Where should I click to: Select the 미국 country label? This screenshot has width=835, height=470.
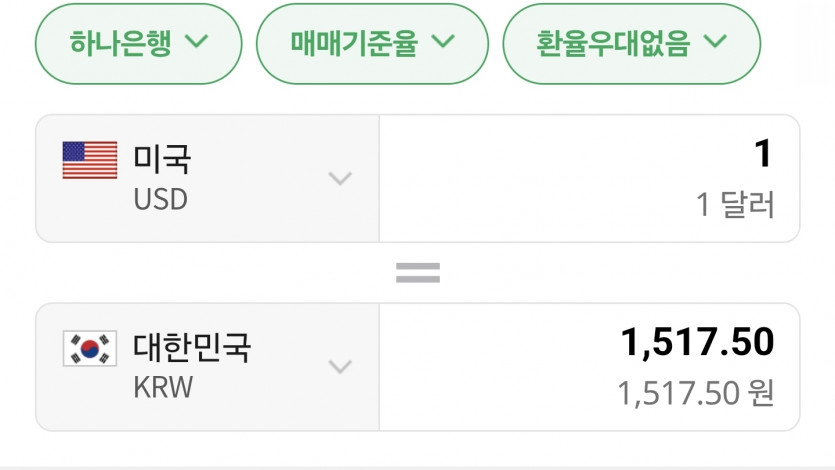[x=162, y=158]
